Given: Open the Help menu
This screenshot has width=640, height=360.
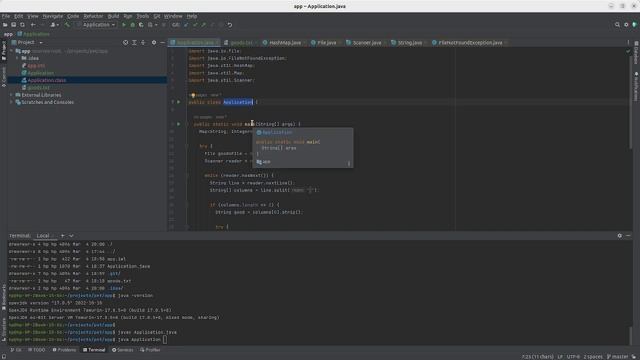Looking at the screenshot, I should pyautogui.click(x=192, y=16).
